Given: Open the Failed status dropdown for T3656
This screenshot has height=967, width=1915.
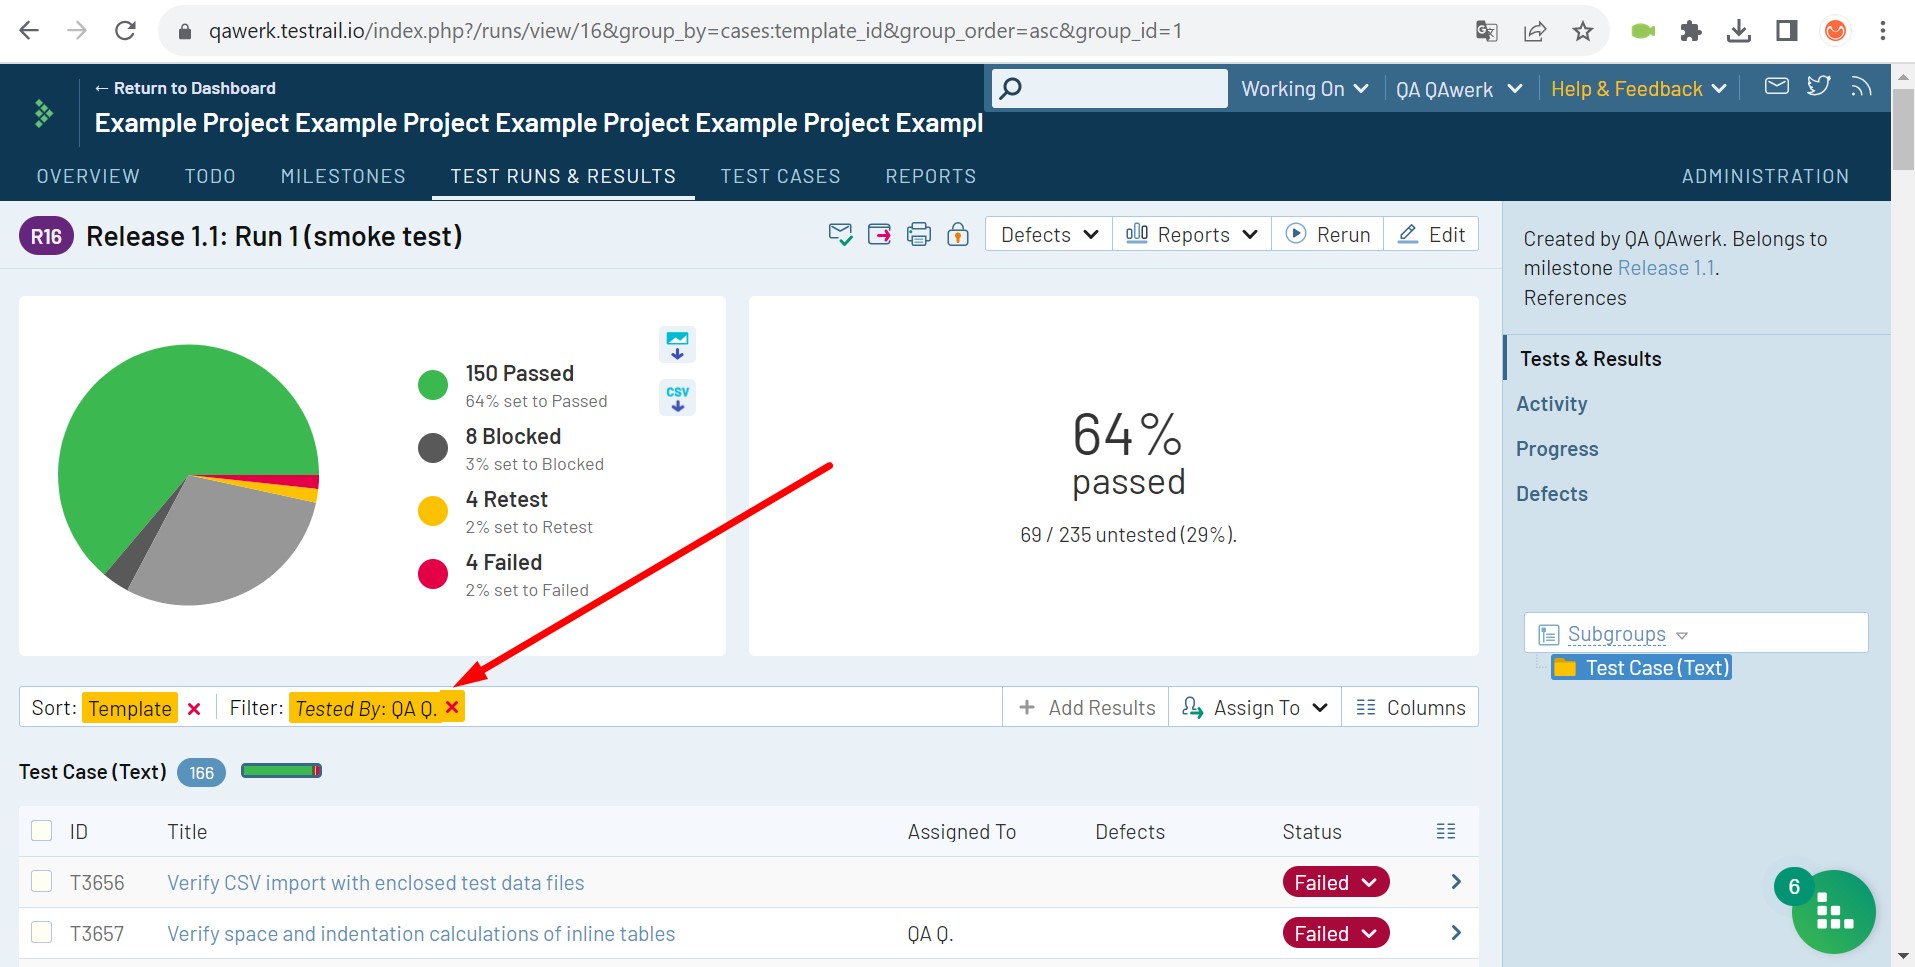Looking at the screenshot, I should tap(1336, 883).
